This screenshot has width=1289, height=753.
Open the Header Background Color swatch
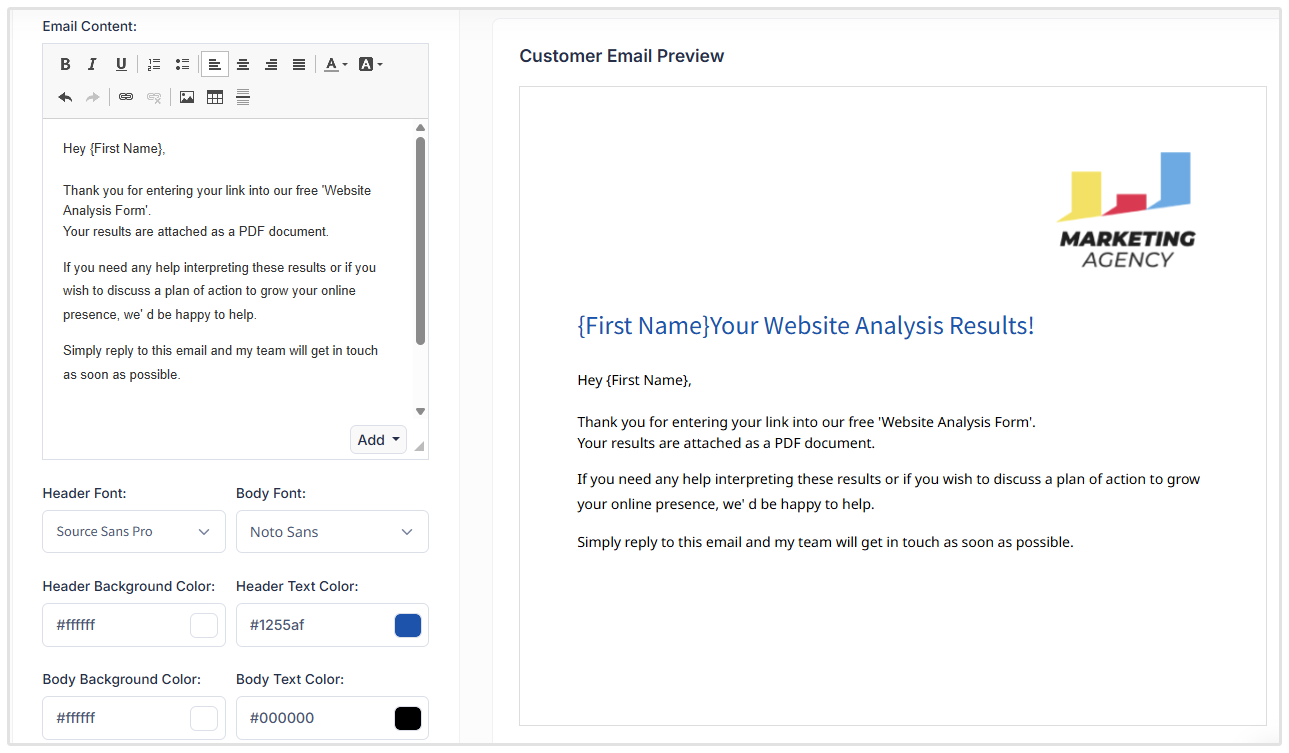pyautogui.click(x=204, y=625)
